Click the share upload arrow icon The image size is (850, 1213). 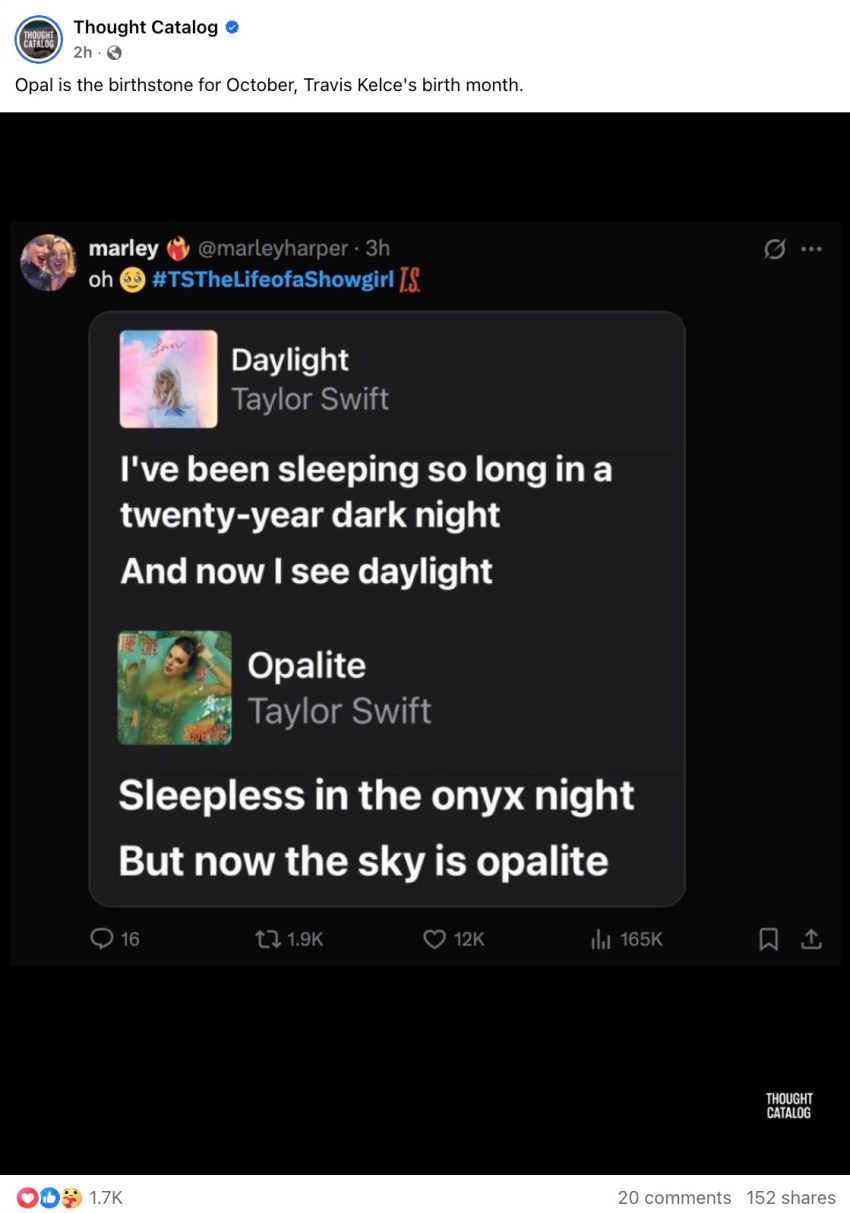click(811, 939)
